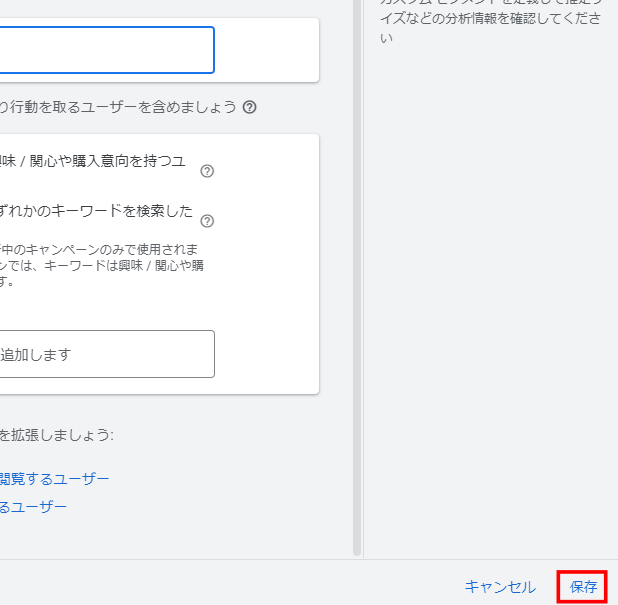The height and width of the screenshot is (605, 618).
Task: Open help tooltip for 興味 / 関心や購入意向 option
Action: coord(207,171)
